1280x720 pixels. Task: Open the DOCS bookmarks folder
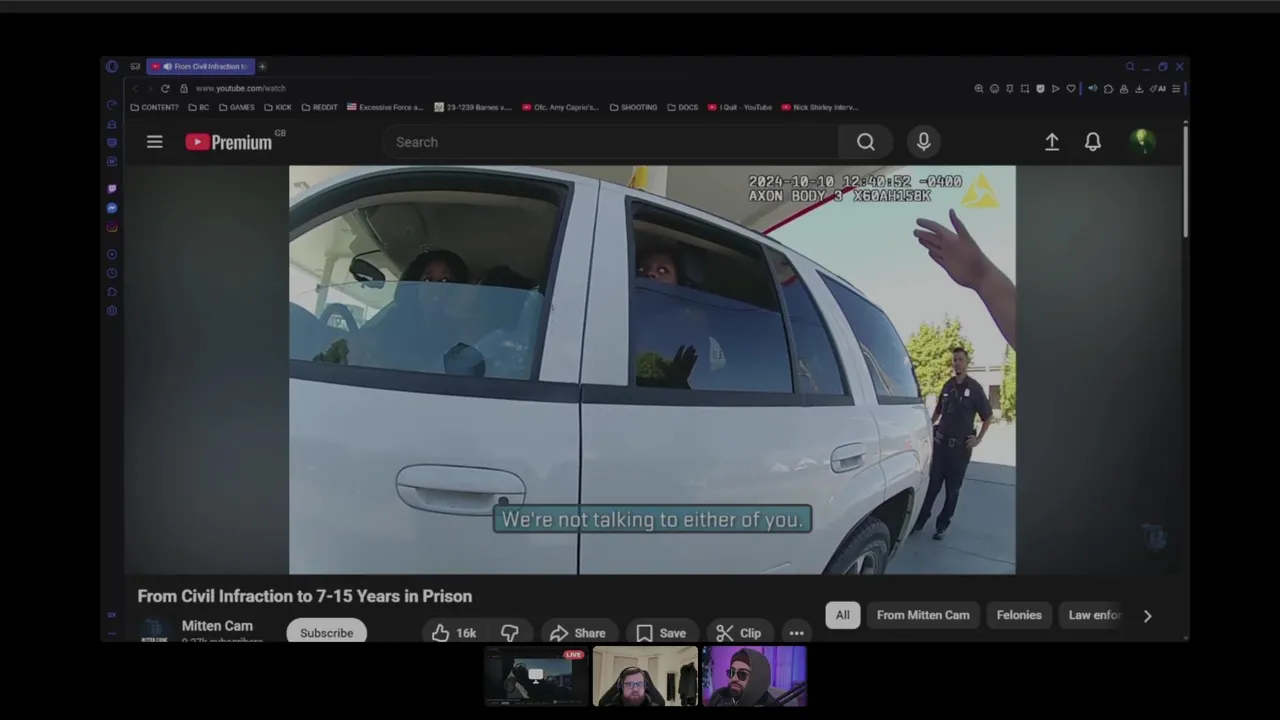683,107
